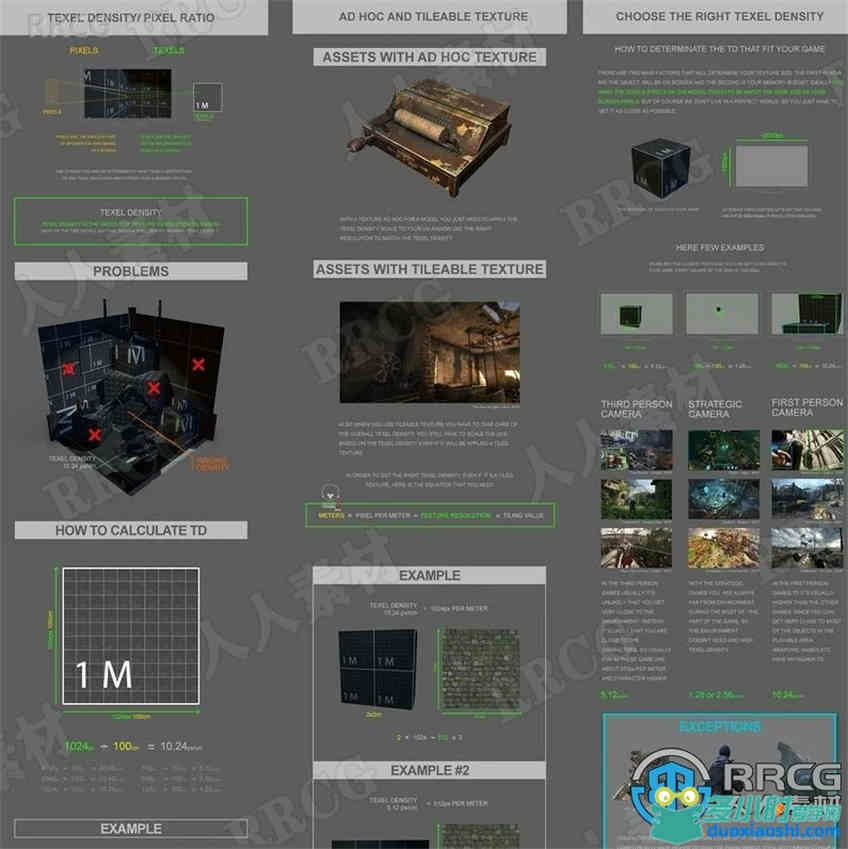
Task: Click the gray screen rectangle with green dimensions
Action: [771, 166]
